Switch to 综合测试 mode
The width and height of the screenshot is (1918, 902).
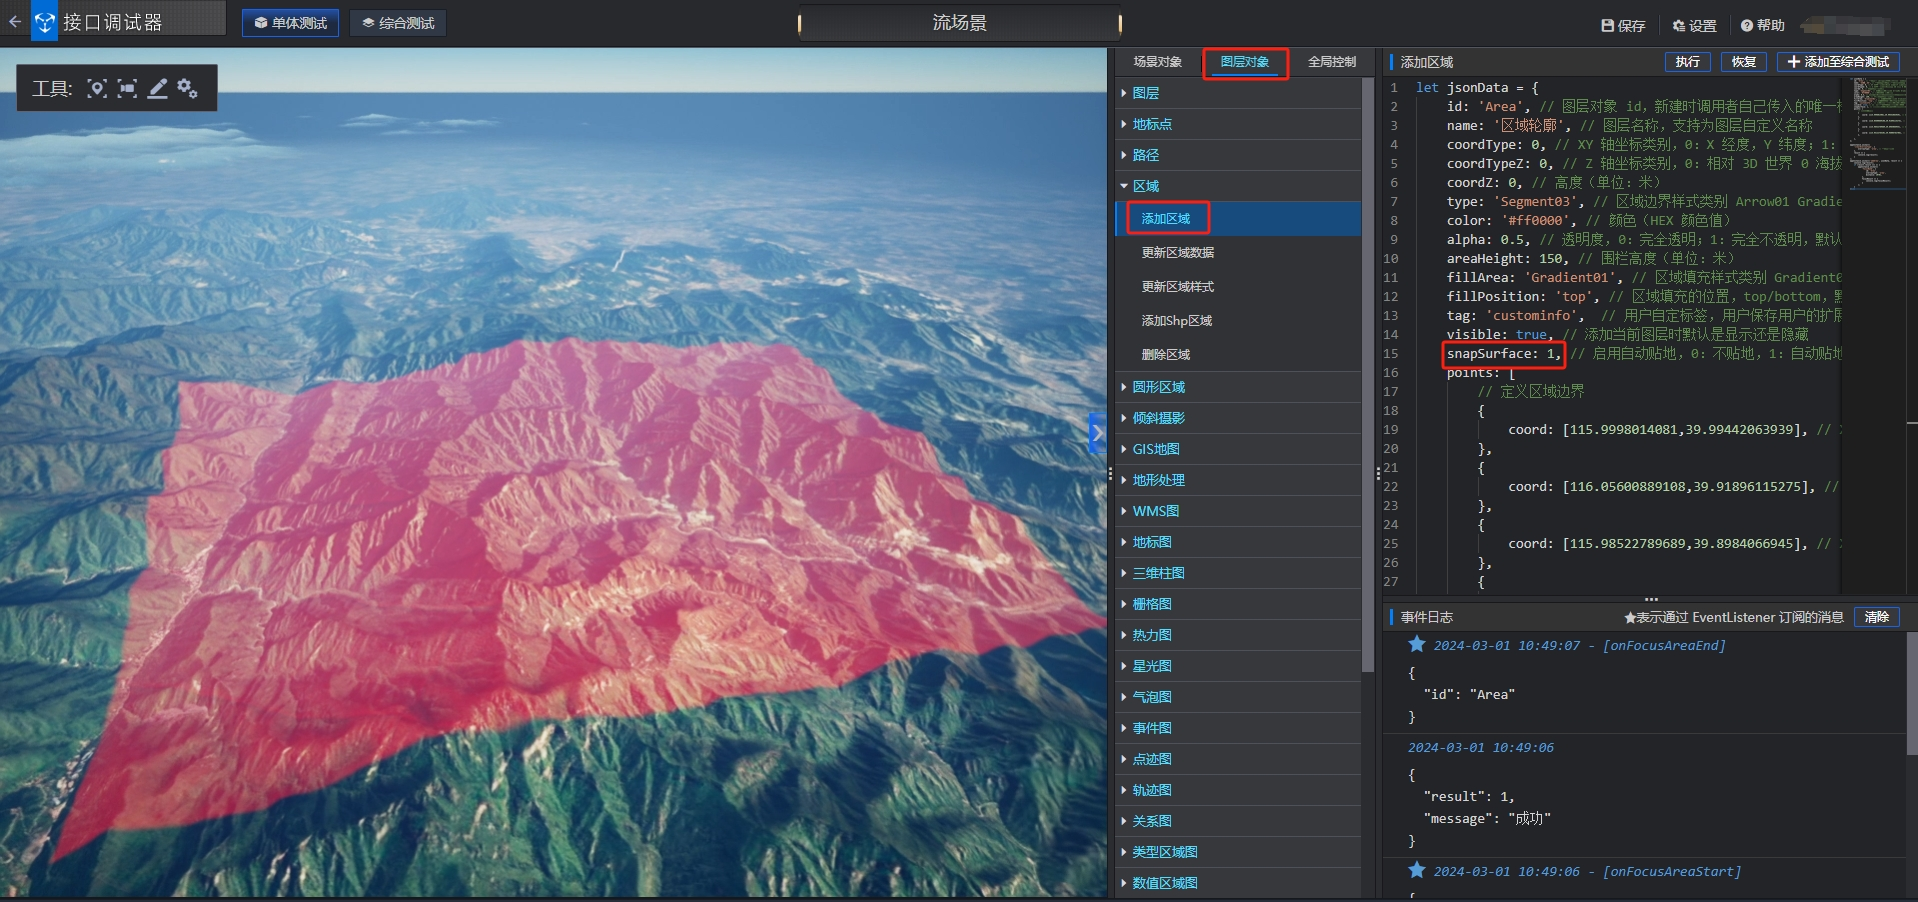tap(397, 23)
